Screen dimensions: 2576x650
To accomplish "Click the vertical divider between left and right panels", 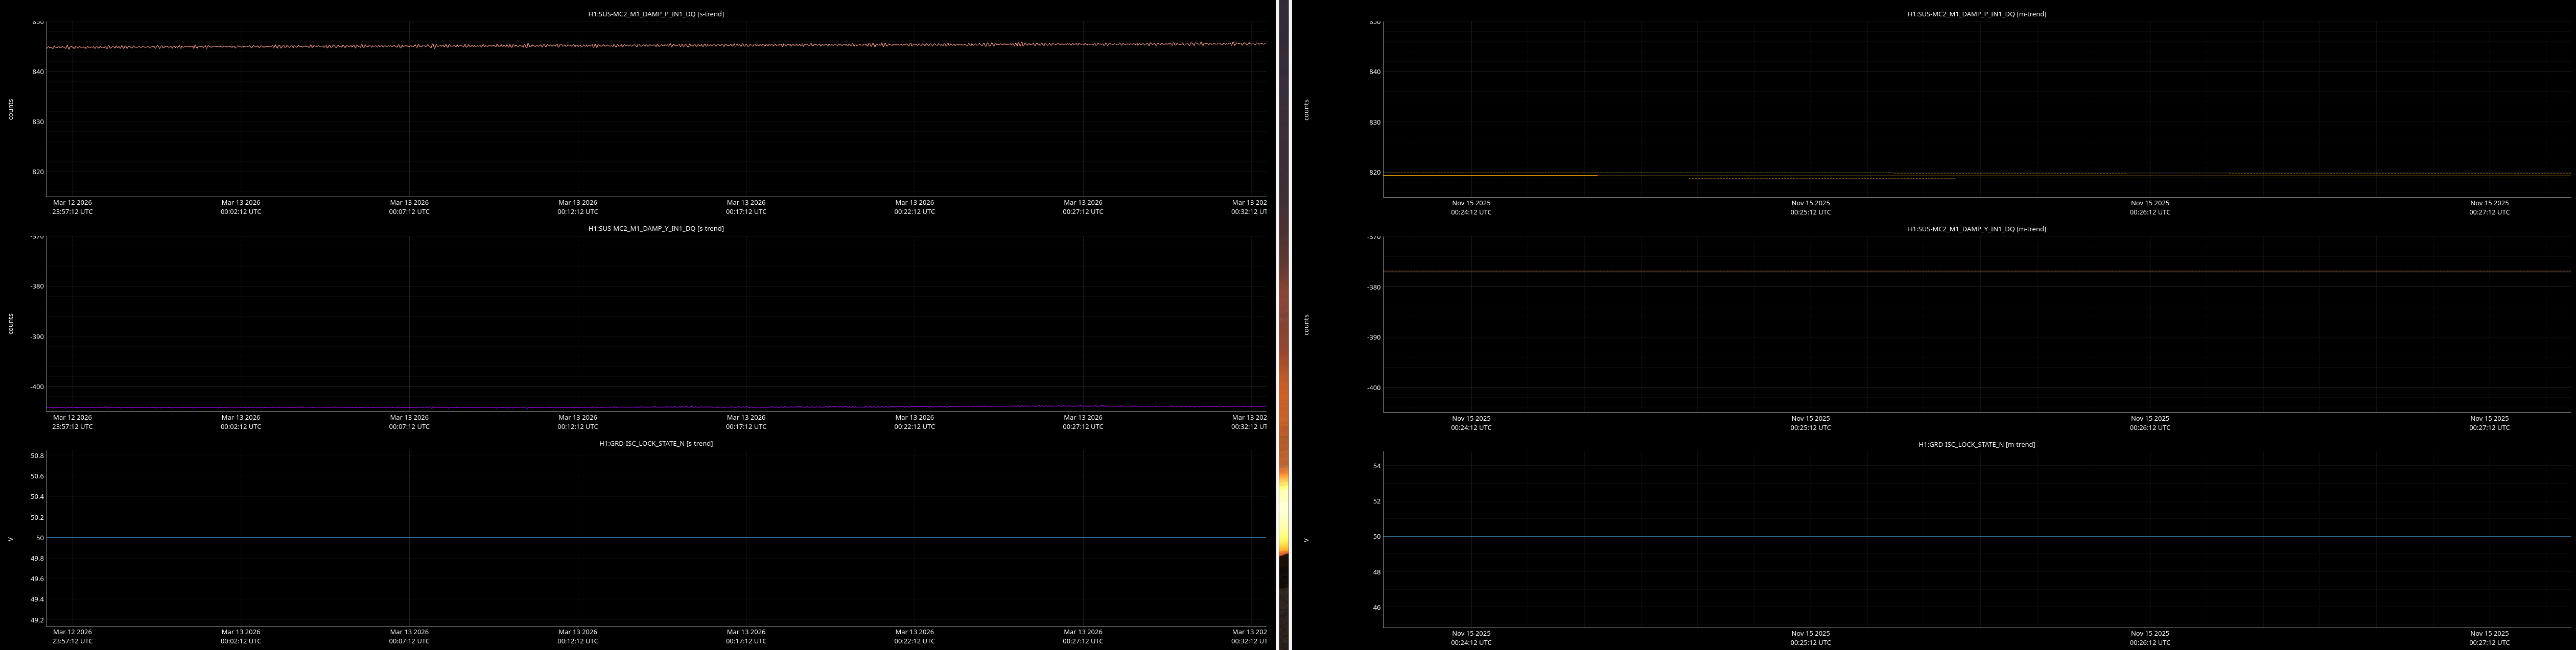I will 1284,325.
